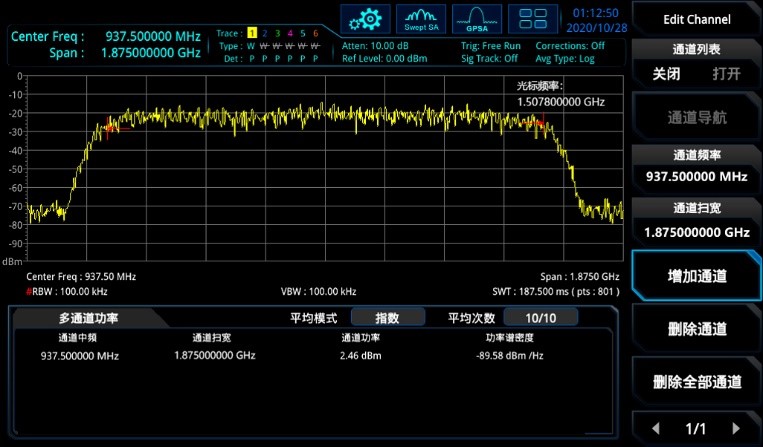Click the 增加通道 (add channel) button

coord(697,276)
